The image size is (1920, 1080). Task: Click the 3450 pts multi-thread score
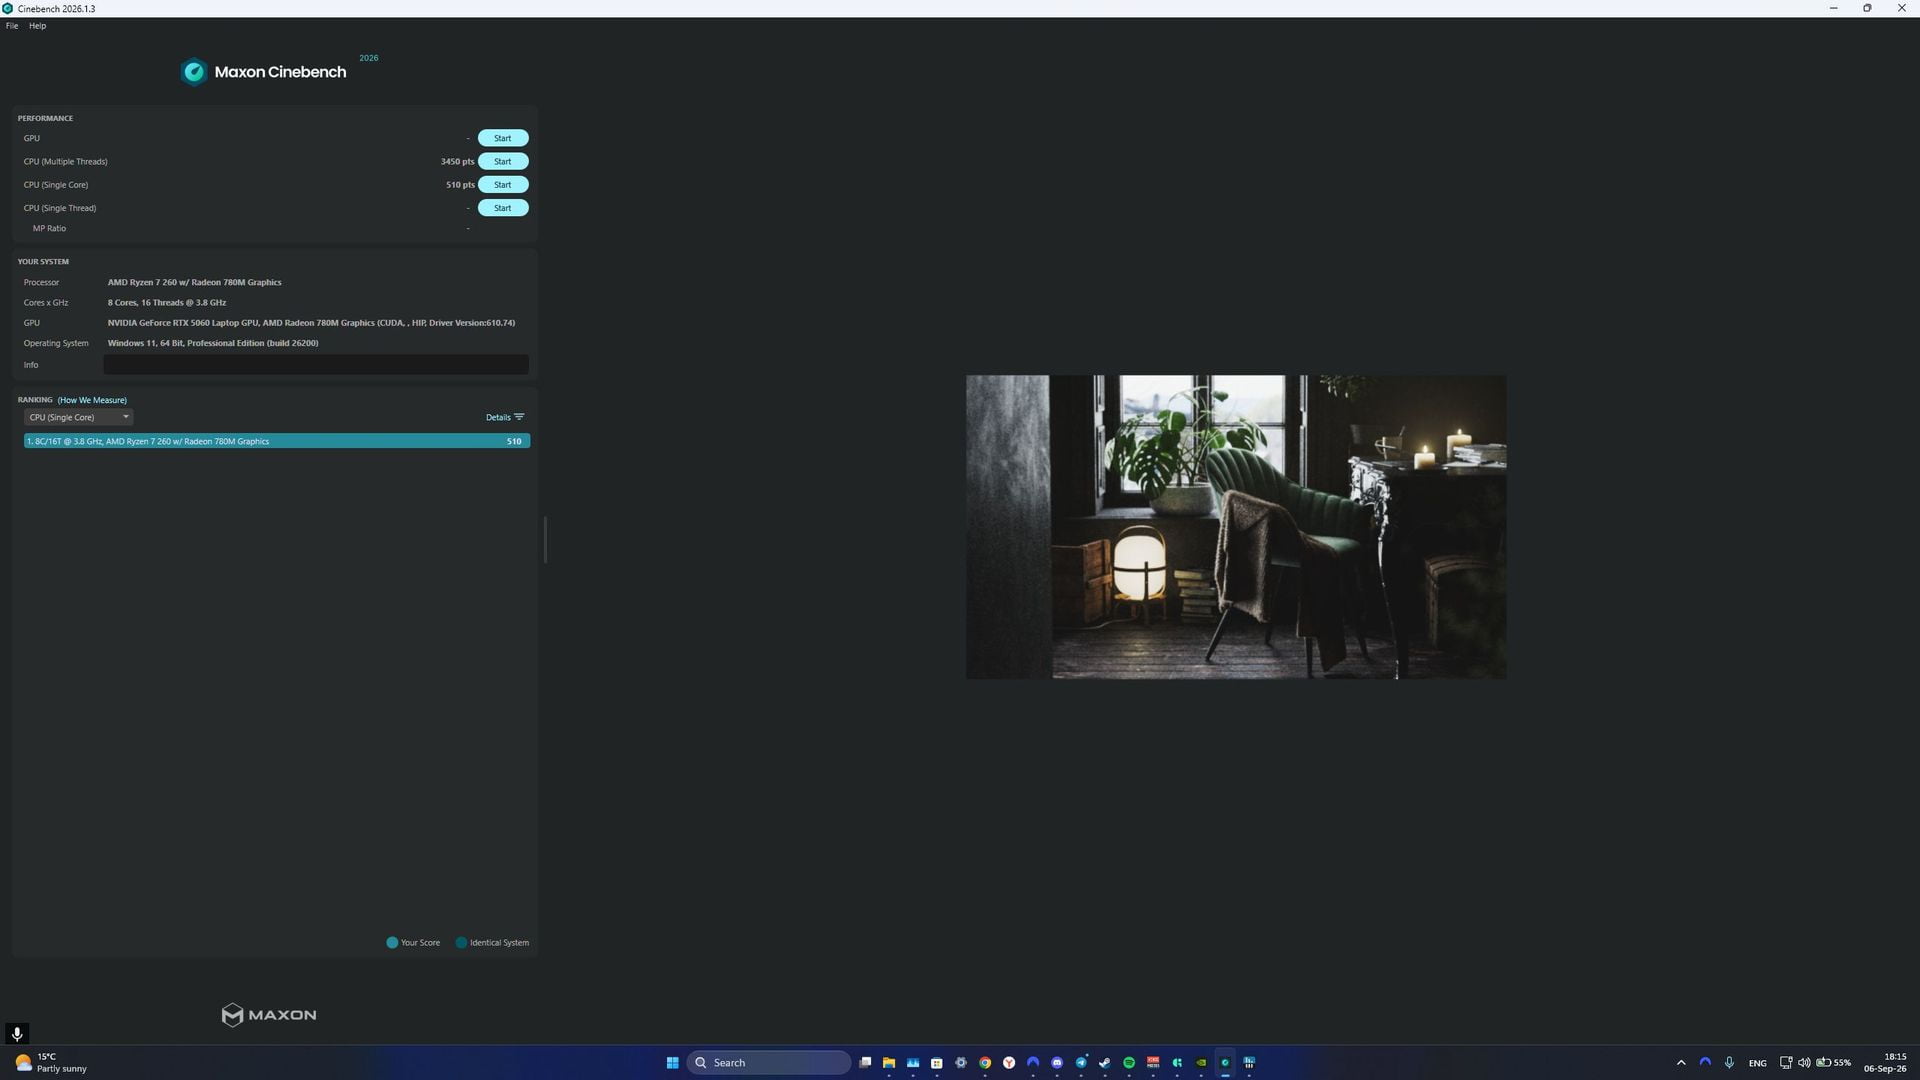point(457,161)
